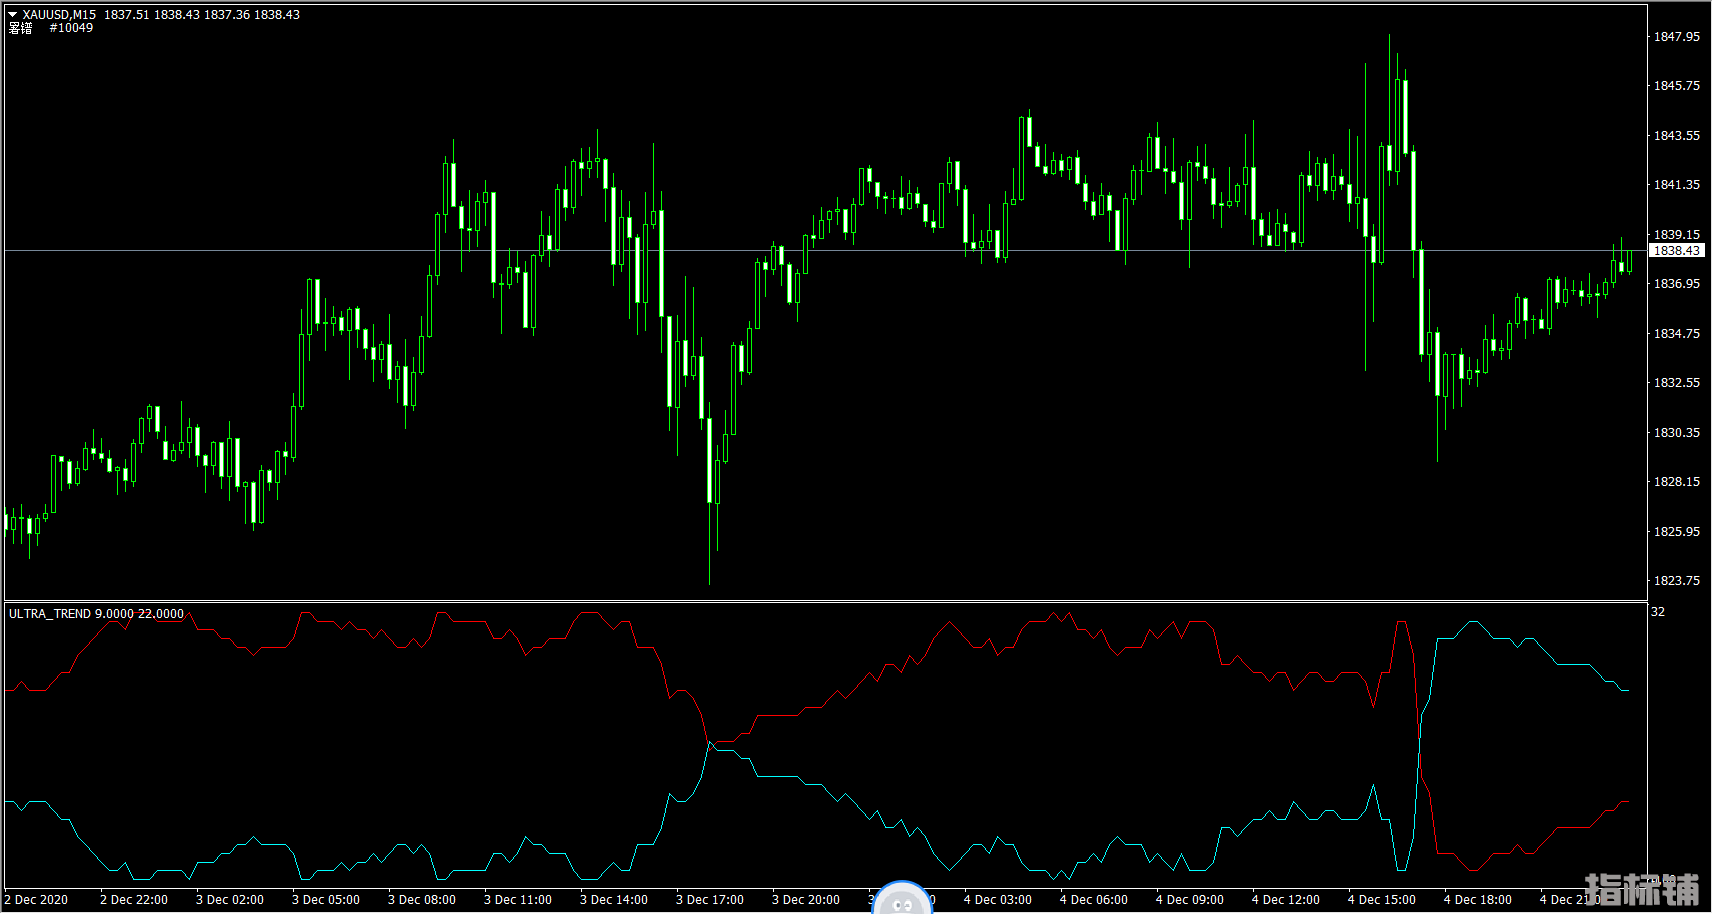Viewport: 1713px width, 914px height.
Task: Click the 1825.95 price axis label
Action: 1677,532
